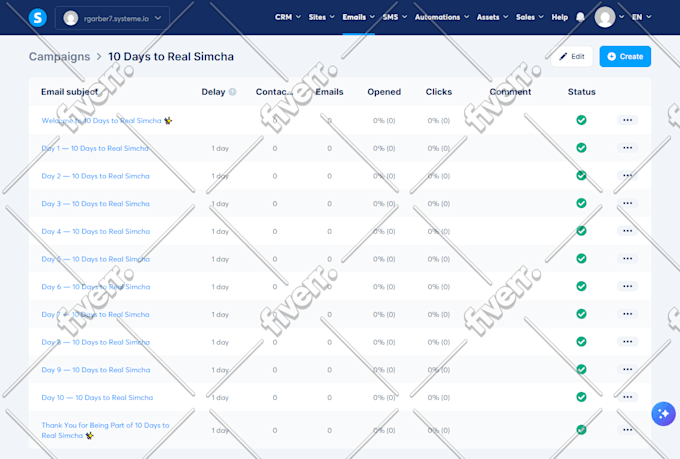Screen dimensions: 680x459
Task: Click the Opened 0% (0) in Day 6 row
Action: pos(384,287)
